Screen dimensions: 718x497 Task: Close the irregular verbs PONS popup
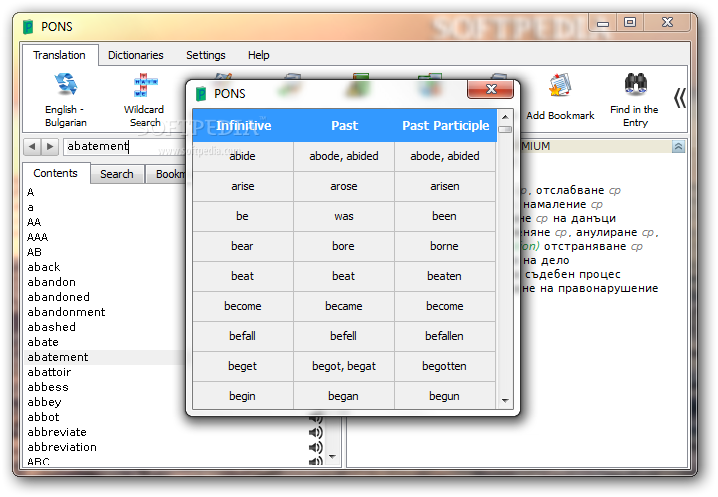[x=490, y=89]
